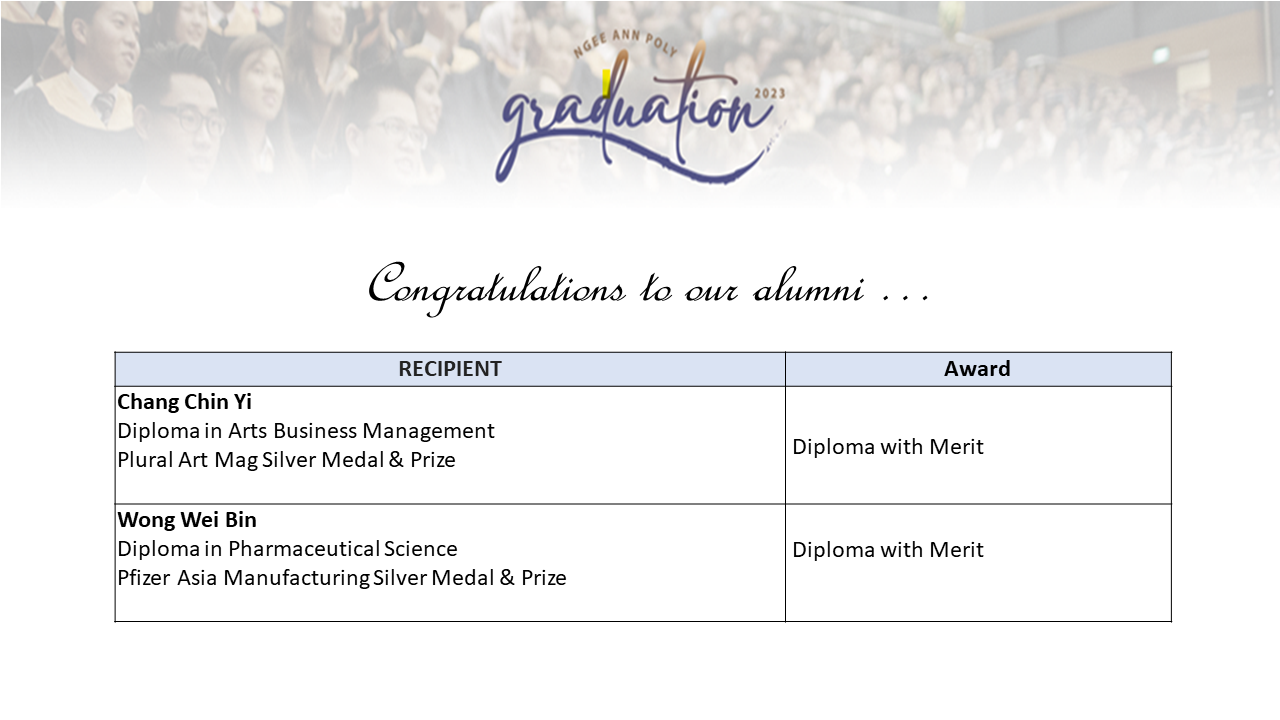Select the name Wong Wei Bin
Viewport: 1280px width, 720px height.
point(187,520)
